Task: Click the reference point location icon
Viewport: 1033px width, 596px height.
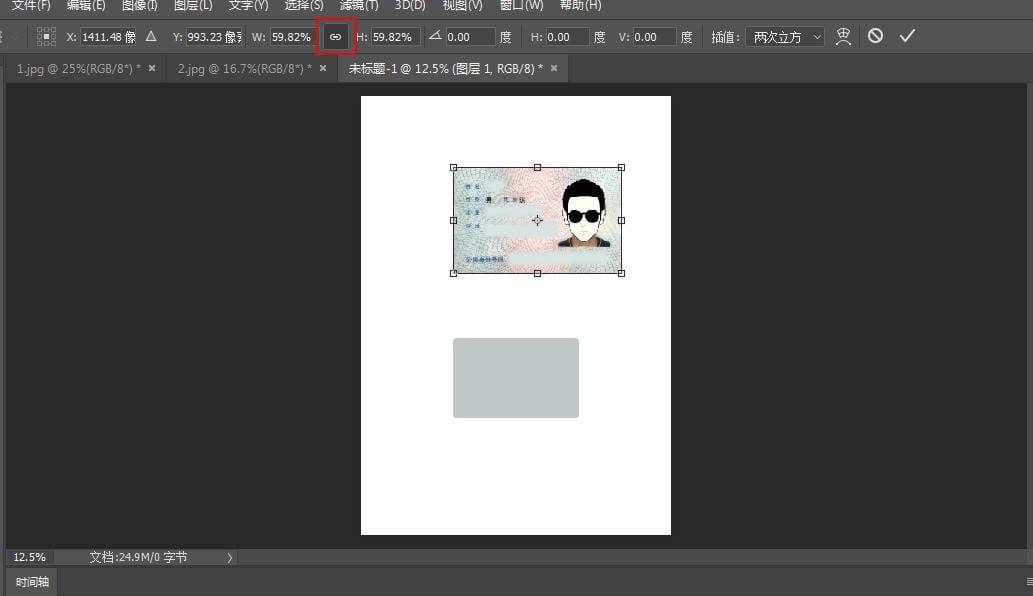Action: coord(46,37)
